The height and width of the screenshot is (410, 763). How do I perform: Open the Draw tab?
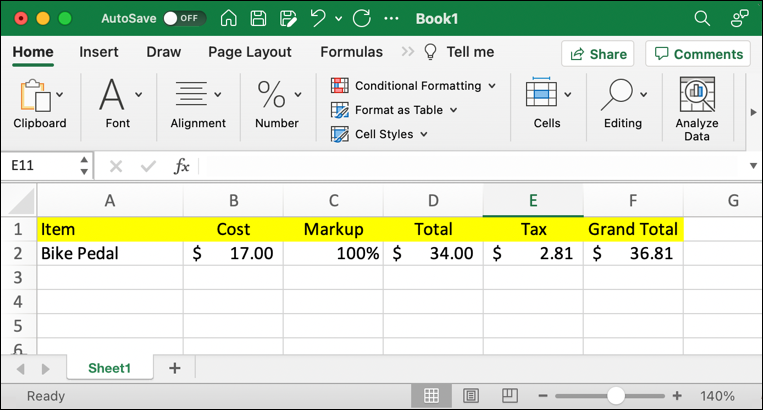click(x=164, y=52)
